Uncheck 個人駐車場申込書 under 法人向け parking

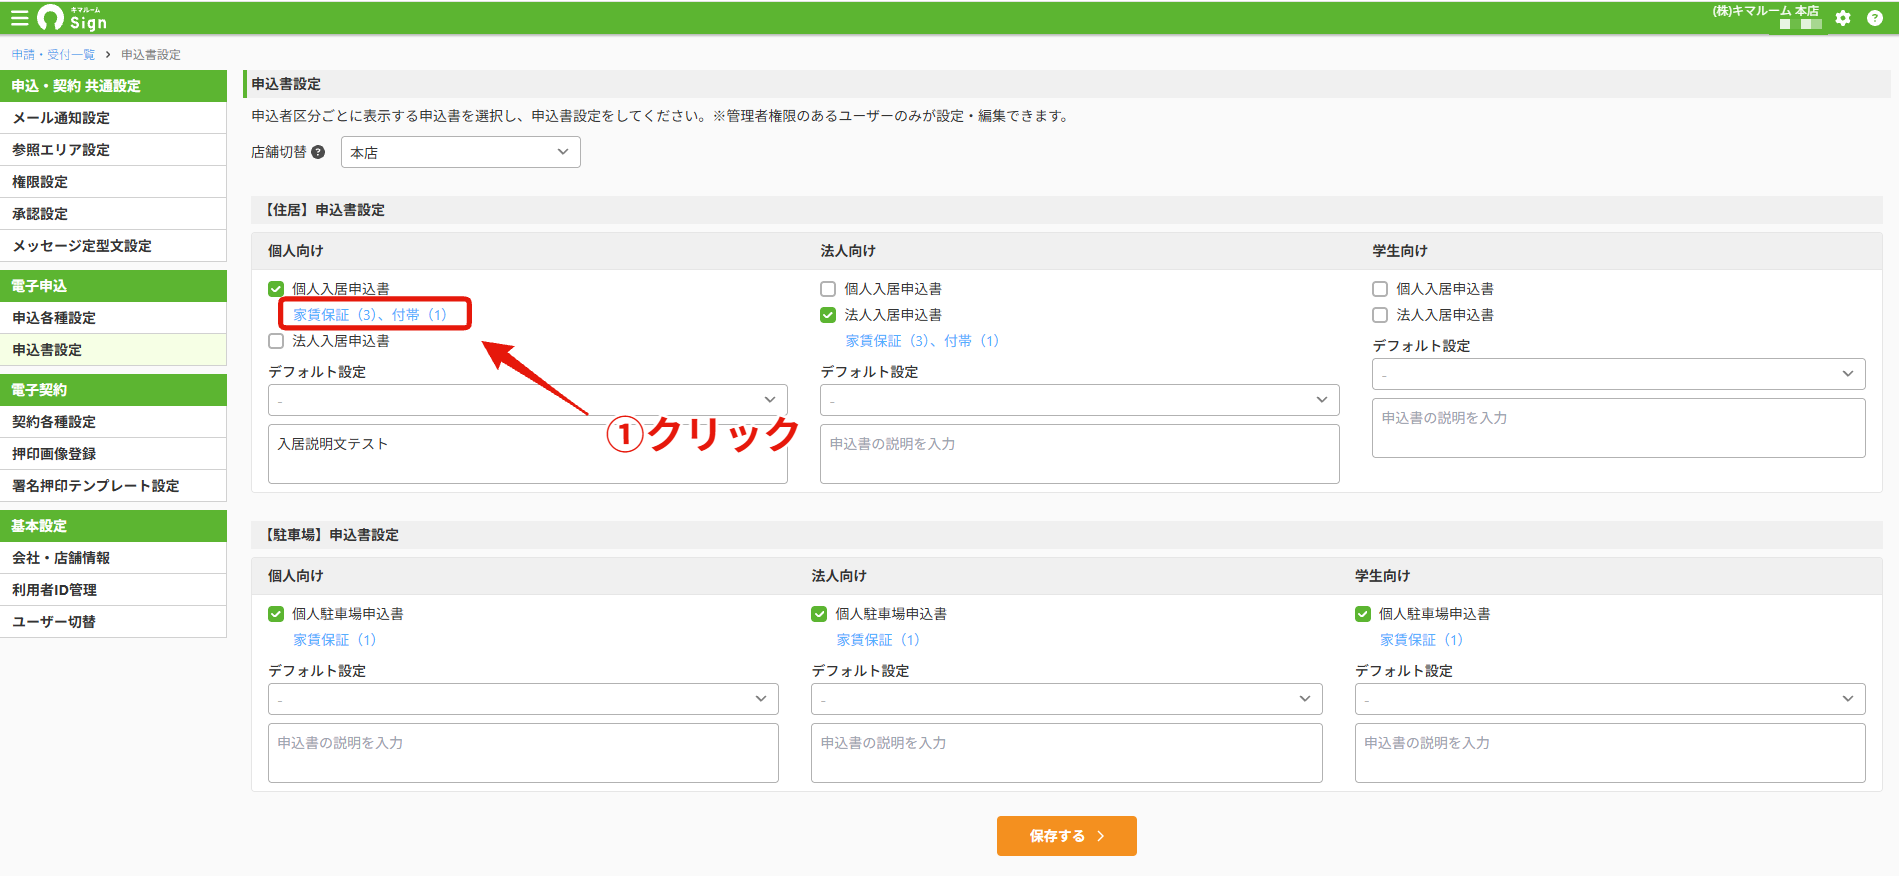coord(819,614)
